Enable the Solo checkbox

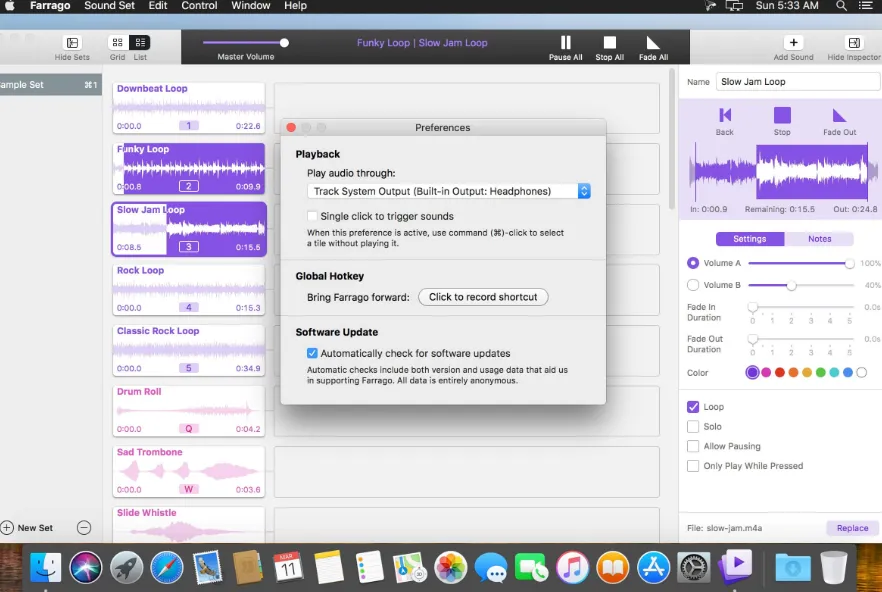(693, 427)
